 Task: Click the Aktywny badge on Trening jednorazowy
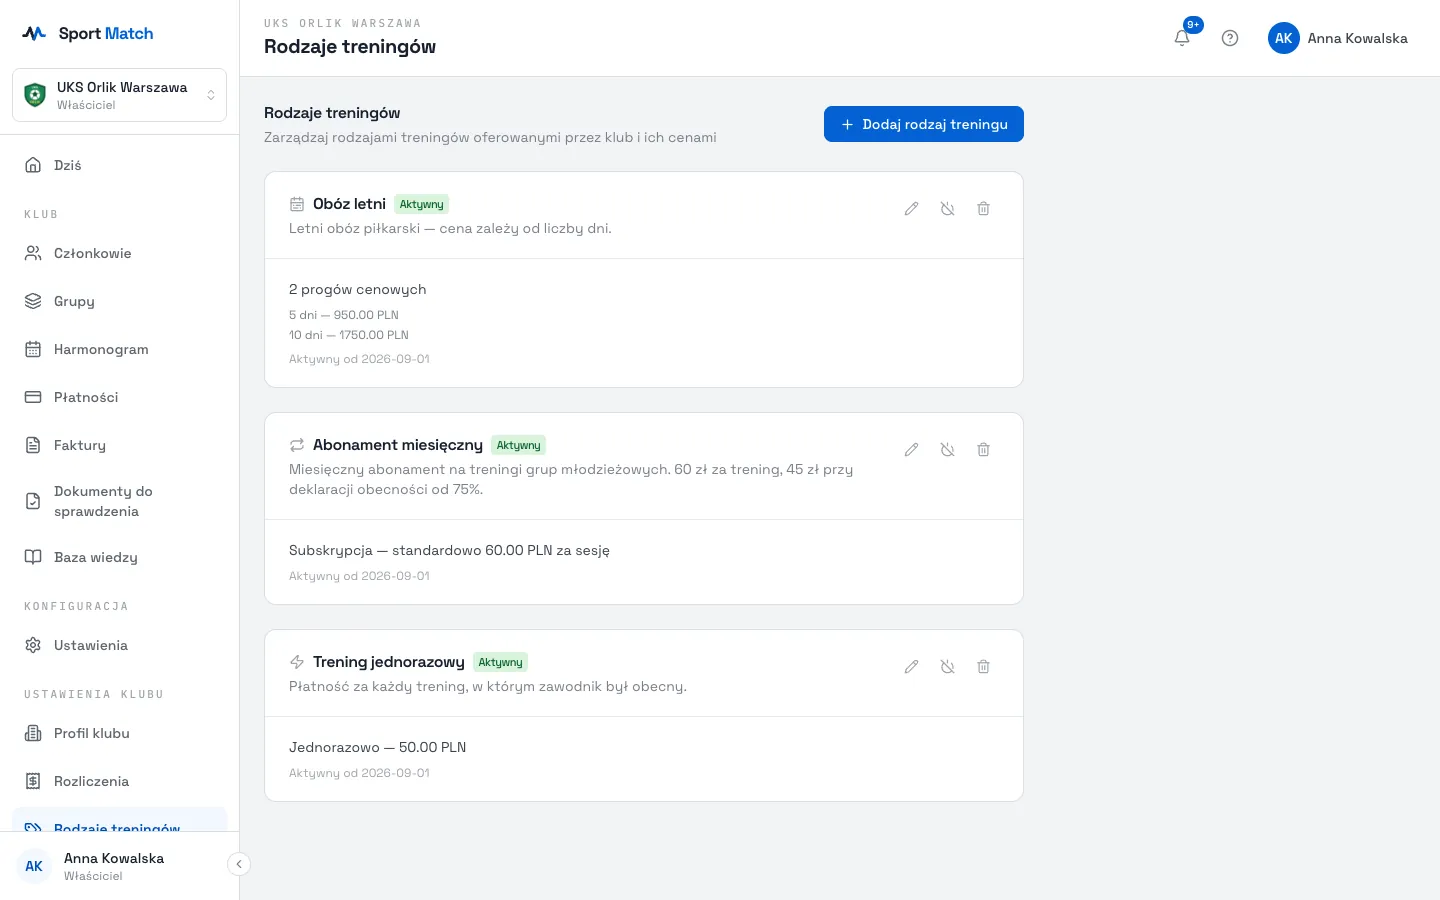tap(500, 662)
